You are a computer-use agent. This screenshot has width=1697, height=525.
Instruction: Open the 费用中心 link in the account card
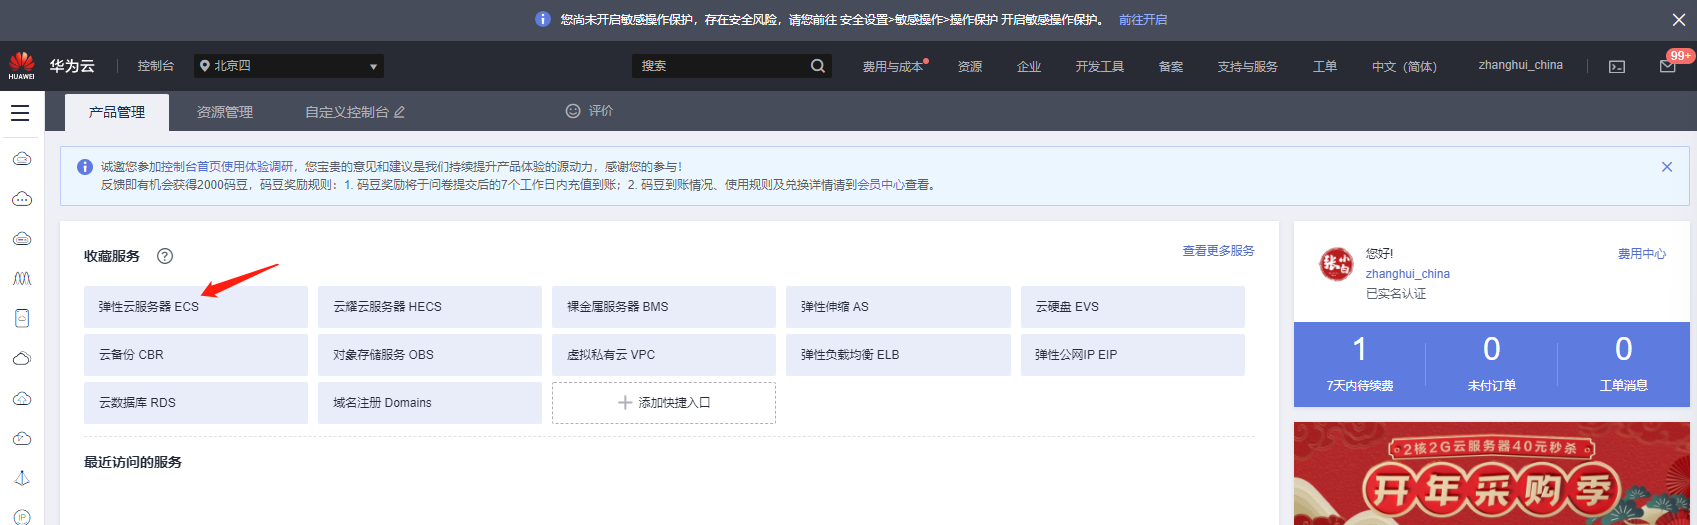(1642, 254)
